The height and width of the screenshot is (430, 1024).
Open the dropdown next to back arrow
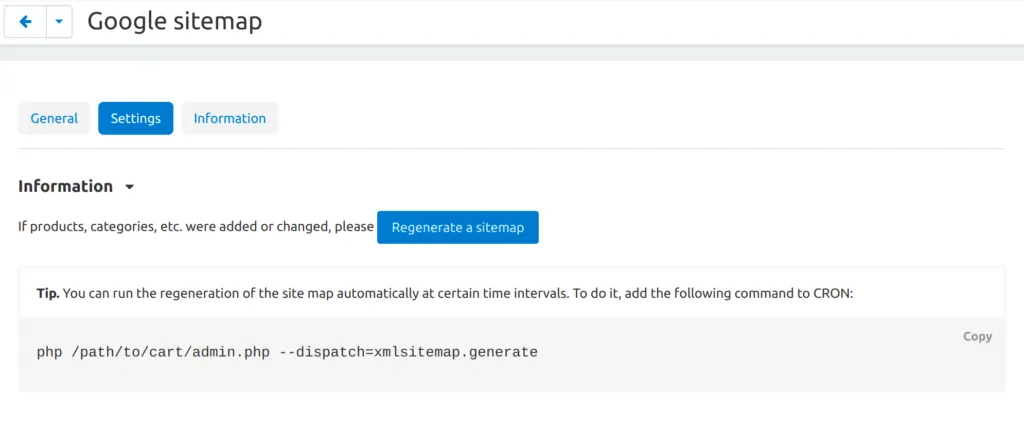click(59, 22)
